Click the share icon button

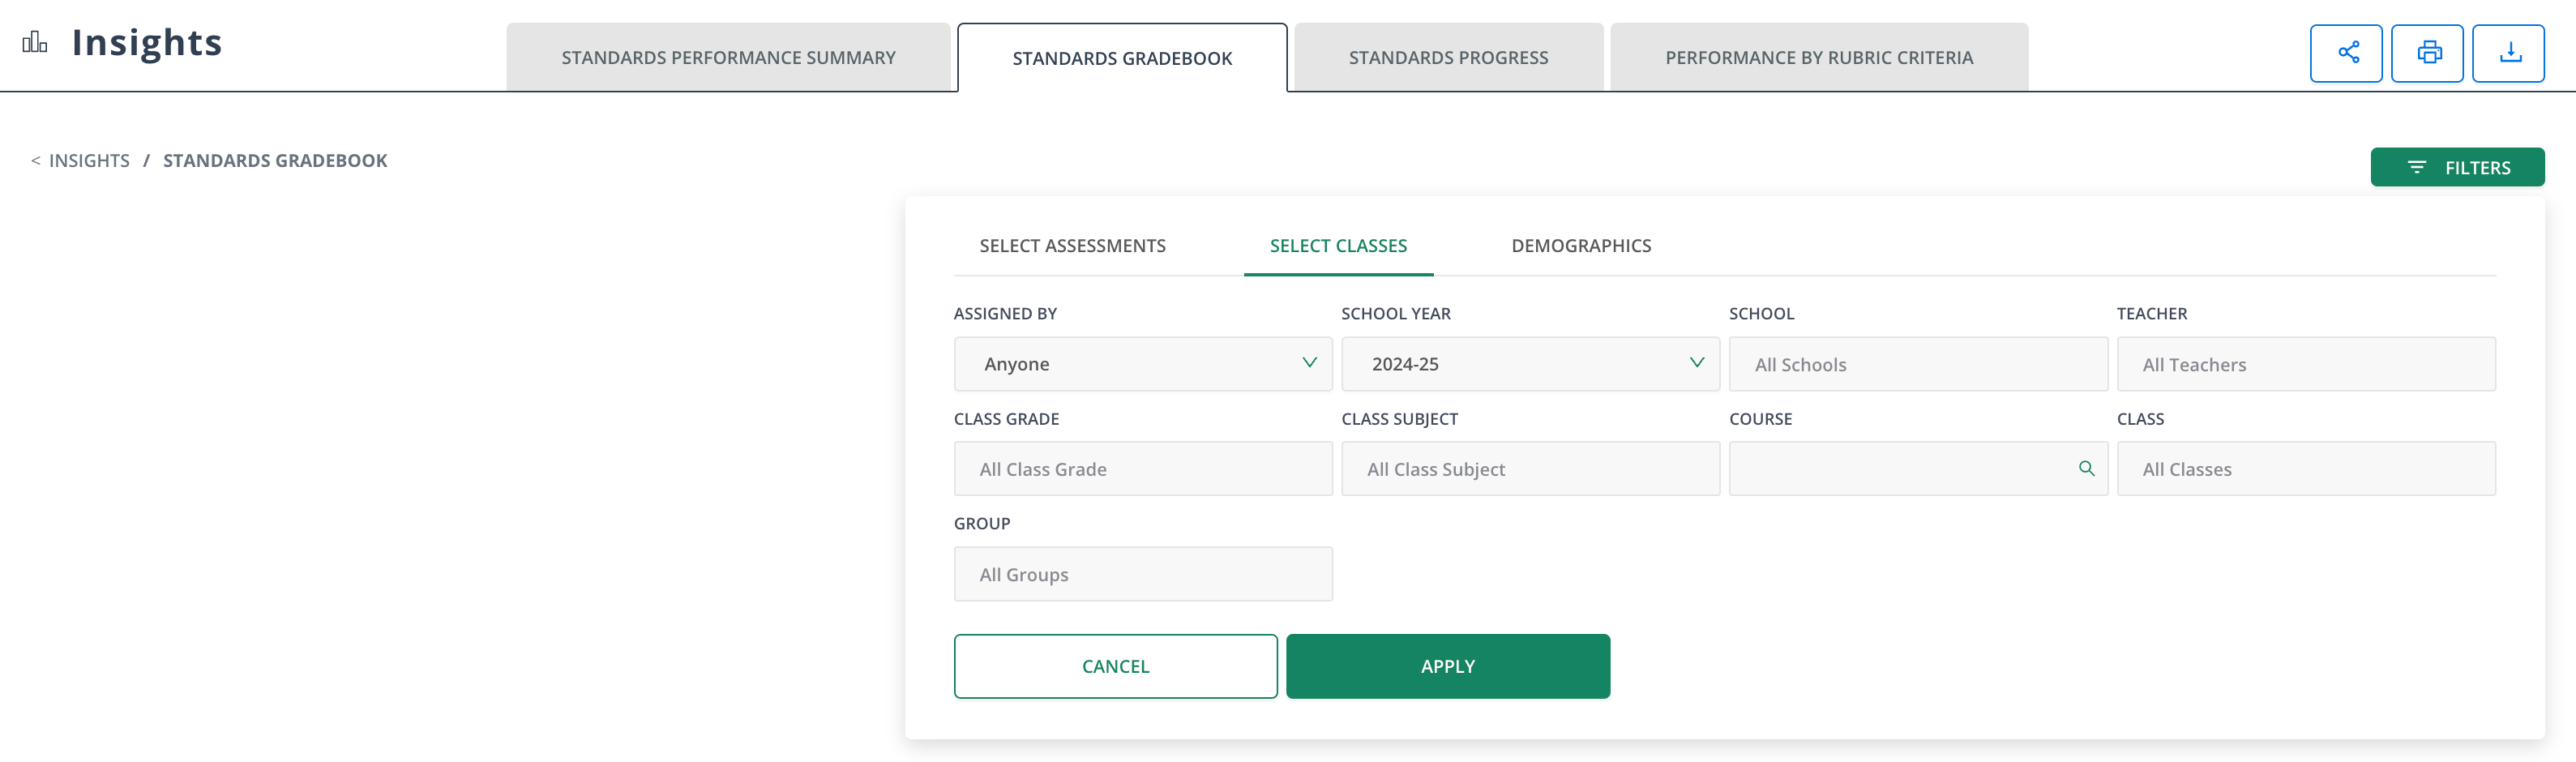2346,53
